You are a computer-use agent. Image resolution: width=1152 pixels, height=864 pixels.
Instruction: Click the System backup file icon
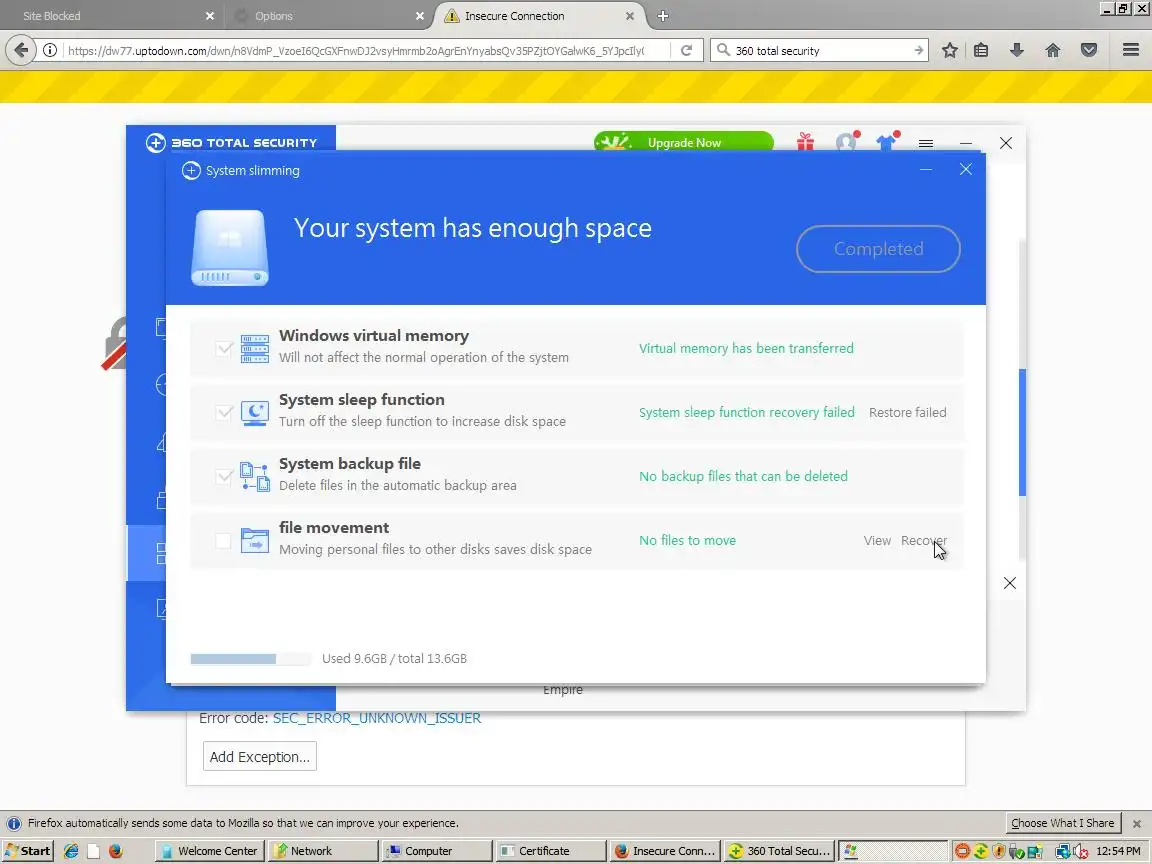[255, 476]
